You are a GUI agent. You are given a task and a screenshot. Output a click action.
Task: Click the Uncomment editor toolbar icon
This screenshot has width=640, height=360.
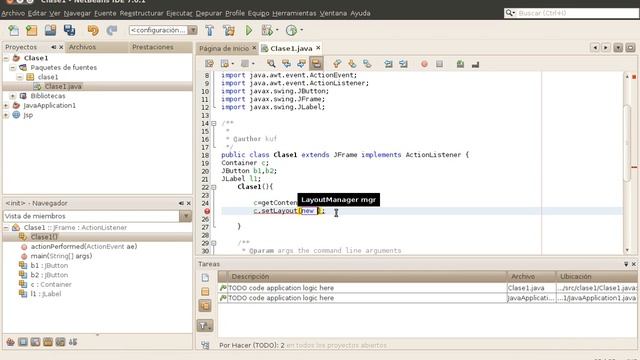pos(475,64)
